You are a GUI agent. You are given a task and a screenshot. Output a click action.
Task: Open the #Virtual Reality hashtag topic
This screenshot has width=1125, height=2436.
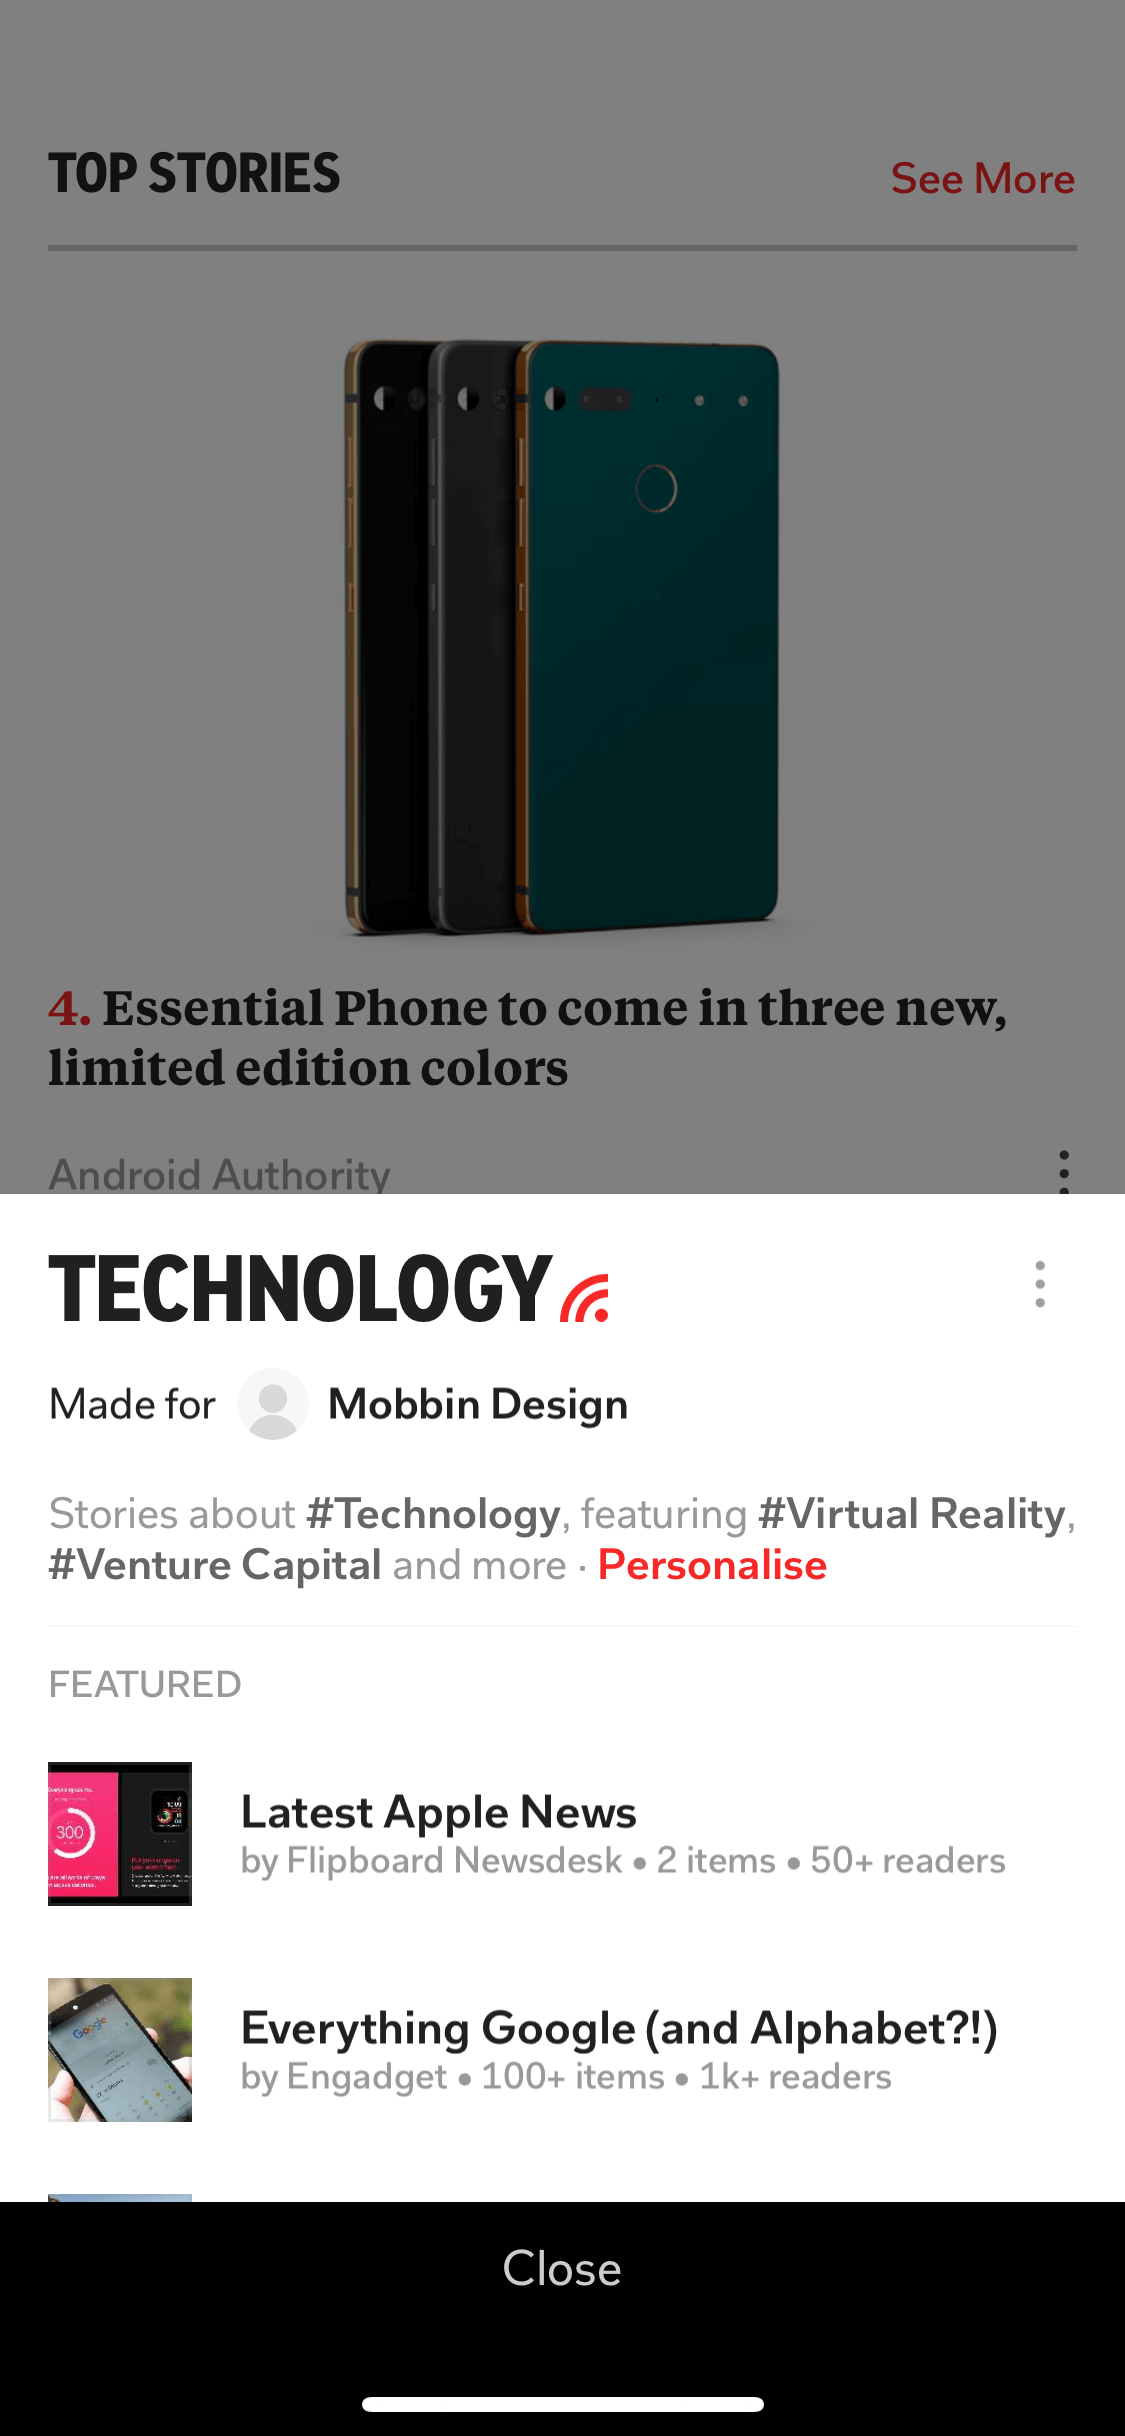(x=912, y=1514)
